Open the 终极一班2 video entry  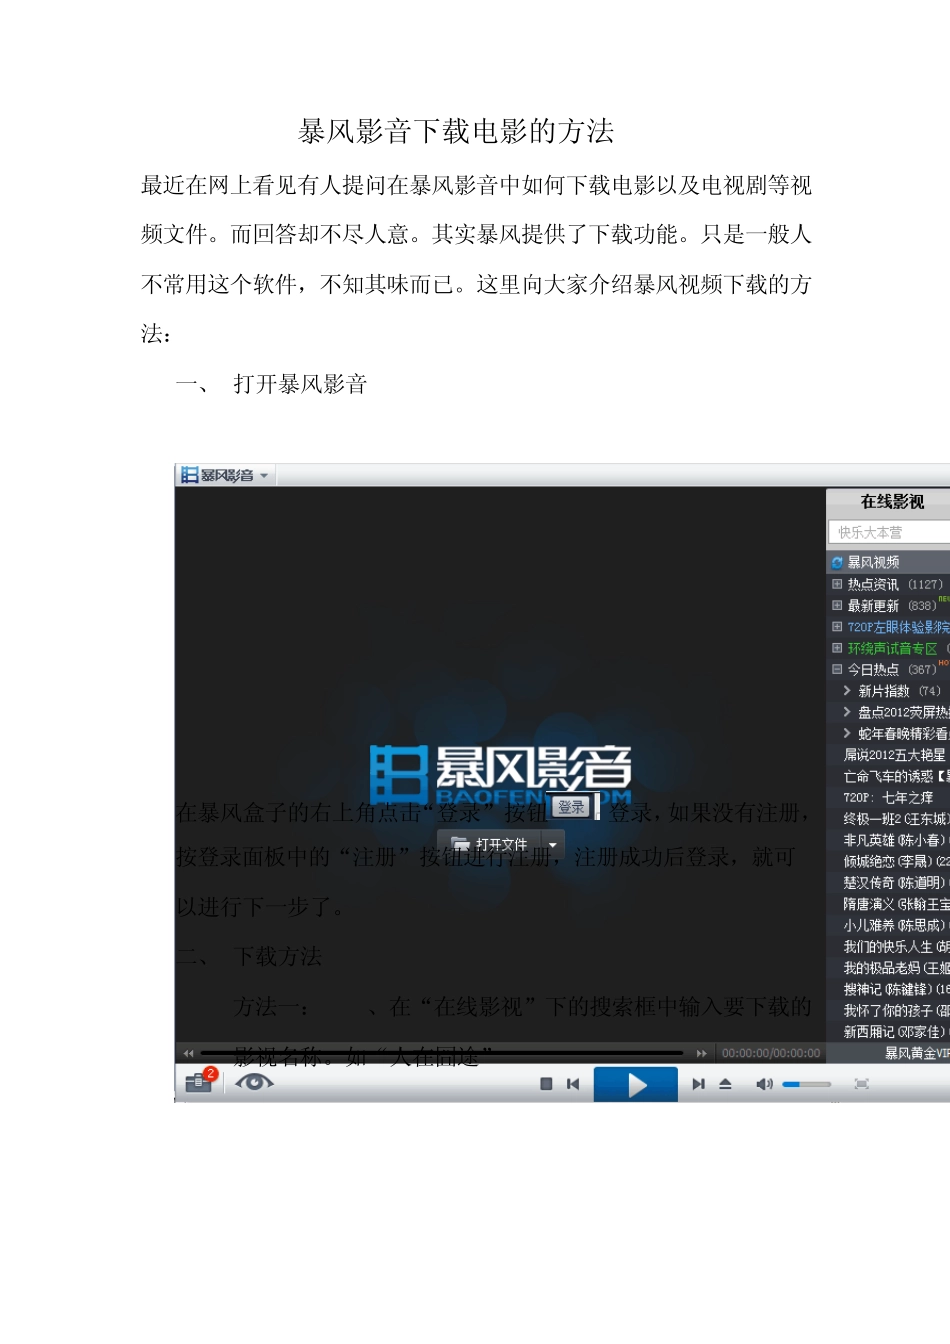click(896, 819)
